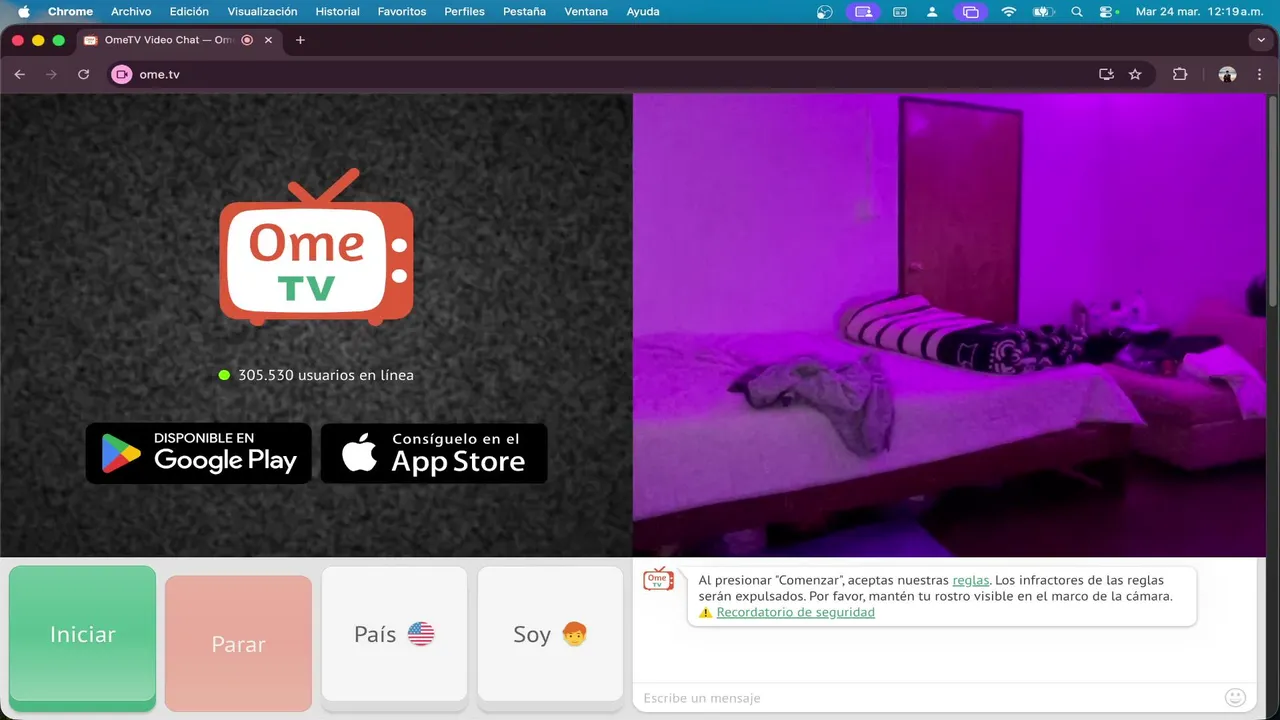The height and width of the screenshot is (720, 1280).
Task: Open Control Center icon in menu bar
Action: pyautogui.click(x=1107, y=12)
